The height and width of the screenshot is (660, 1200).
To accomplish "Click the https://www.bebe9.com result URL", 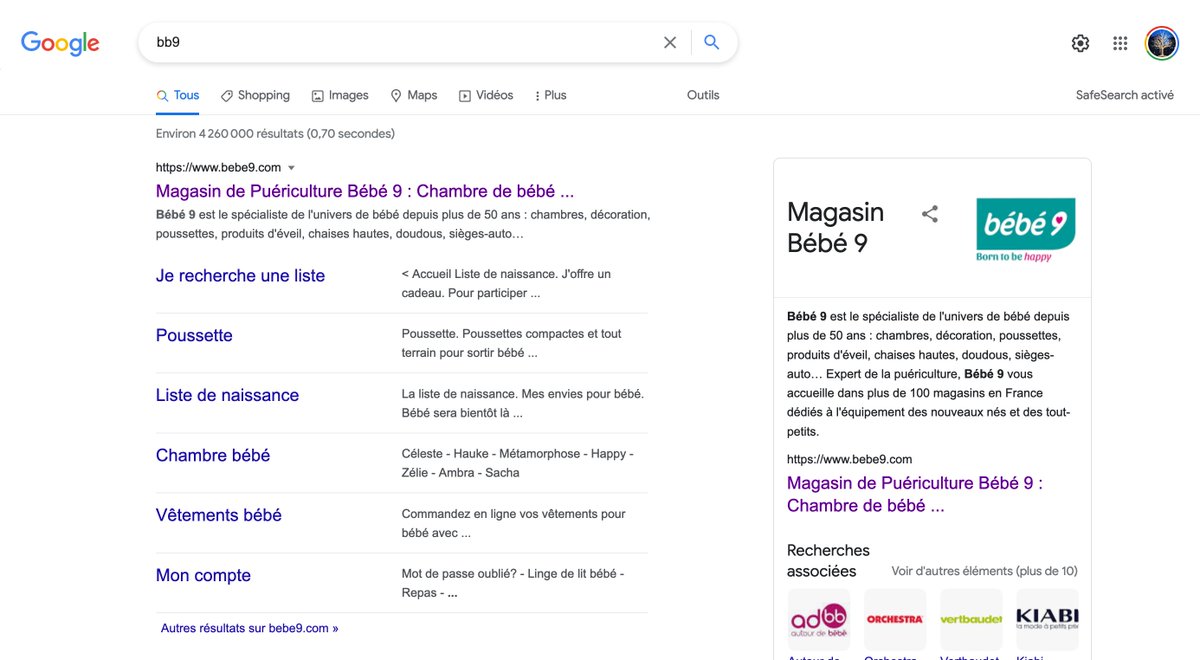I will [218, 167].
